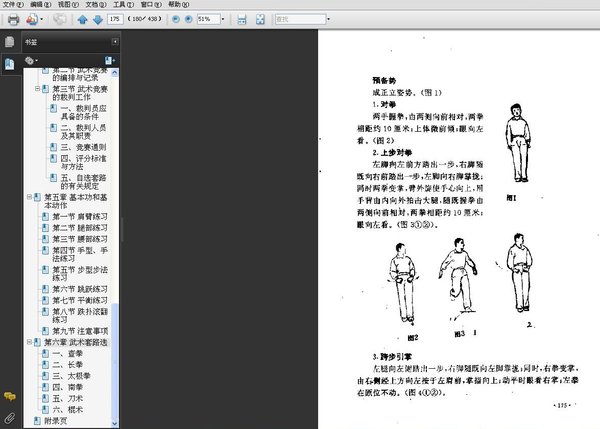Open the comments panel icon

[x=10, y=396]
